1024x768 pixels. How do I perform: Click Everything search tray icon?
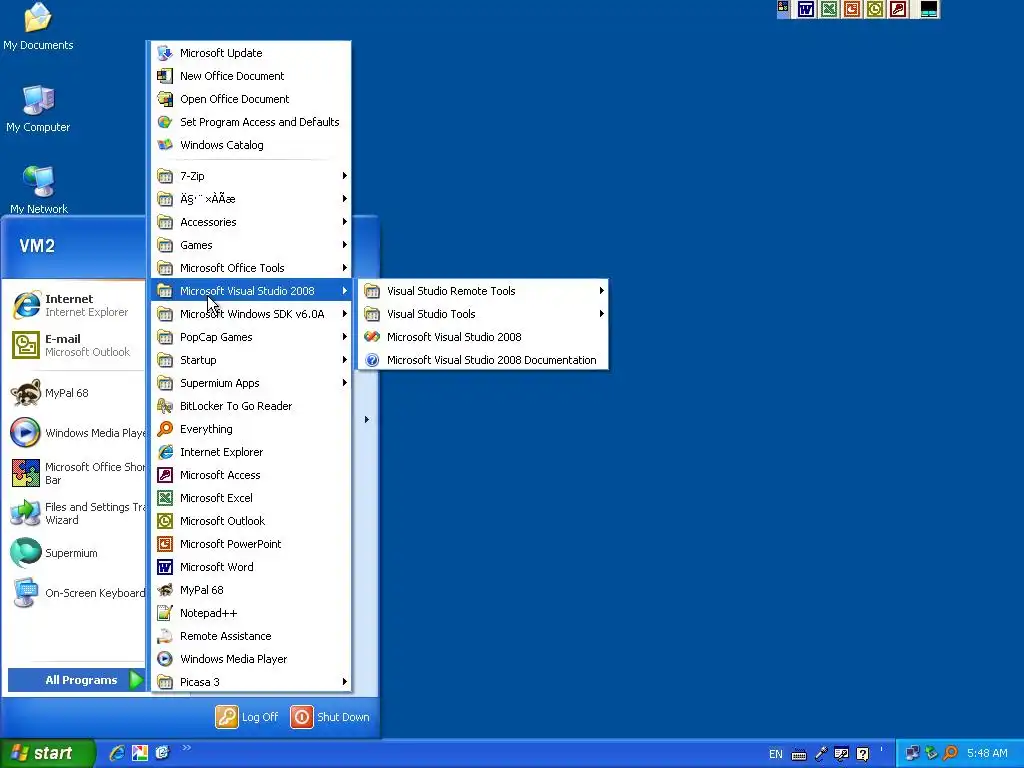point(950,753)
